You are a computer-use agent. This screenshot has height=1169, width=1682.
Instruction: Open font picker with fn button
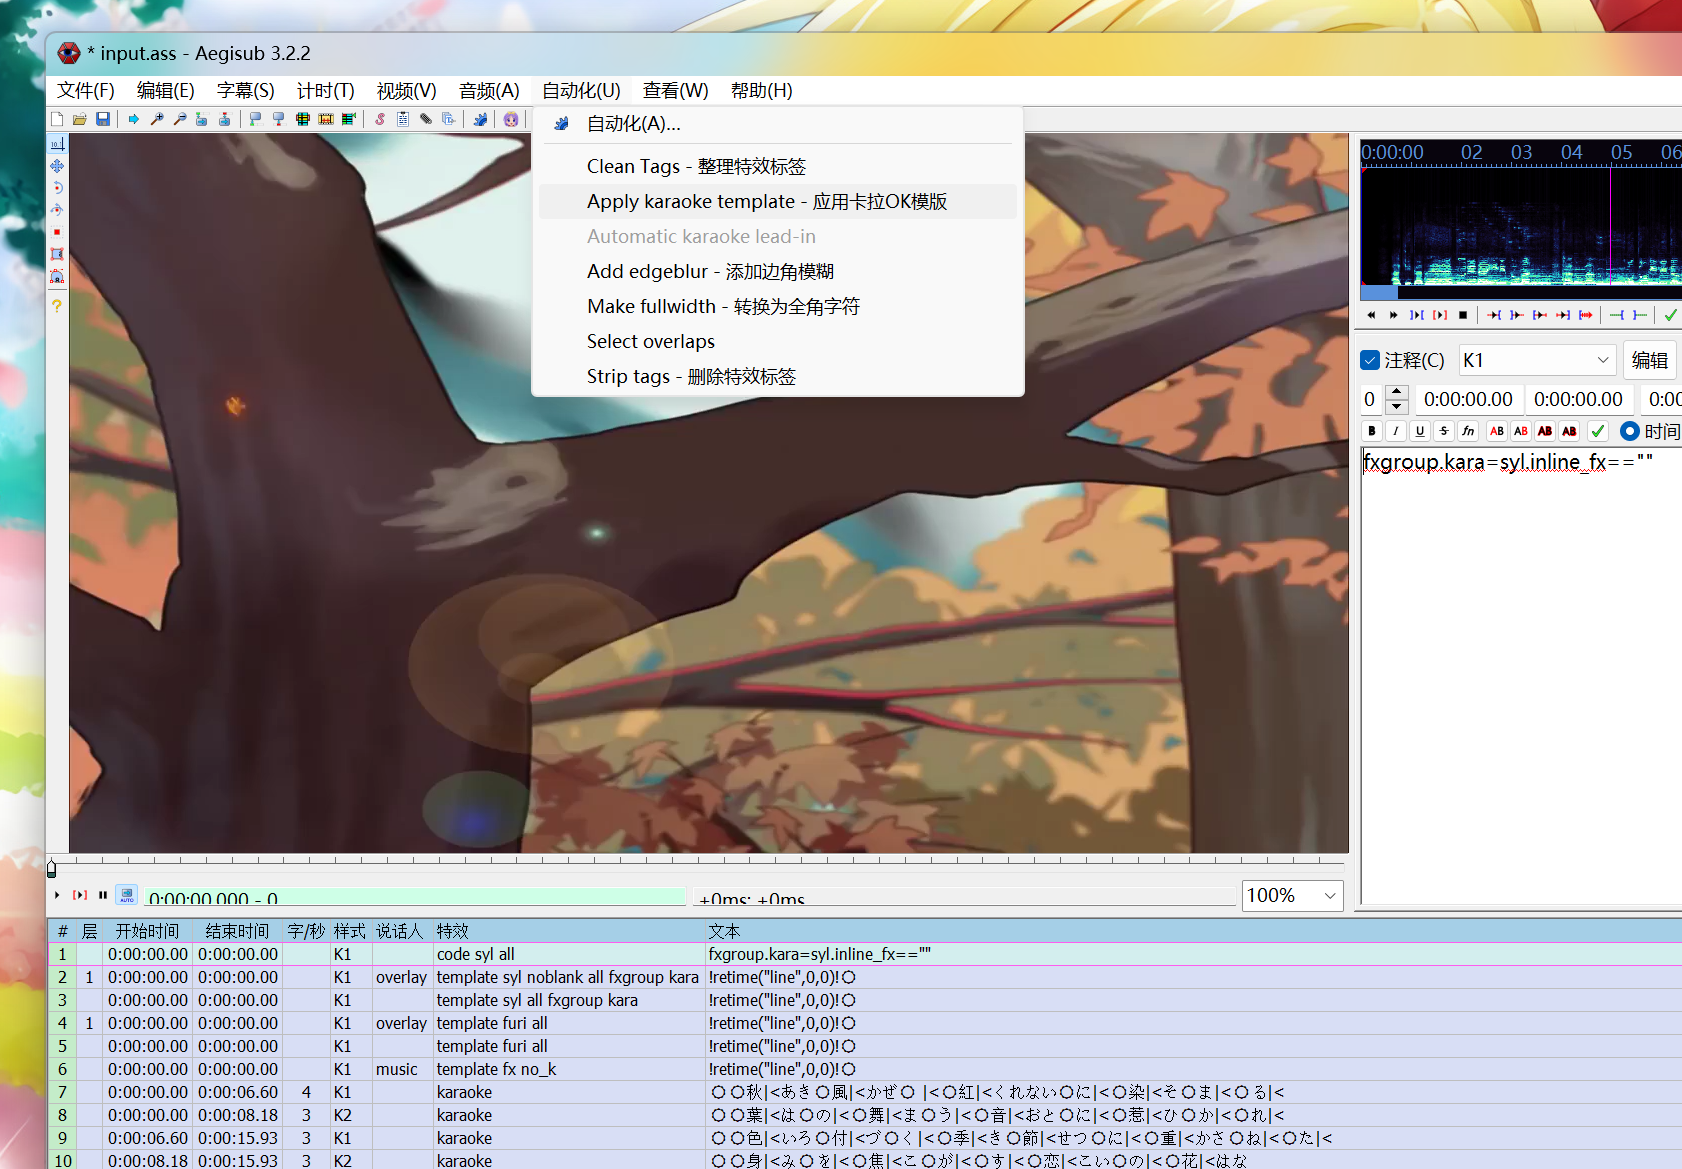[x=1468, y=431]
